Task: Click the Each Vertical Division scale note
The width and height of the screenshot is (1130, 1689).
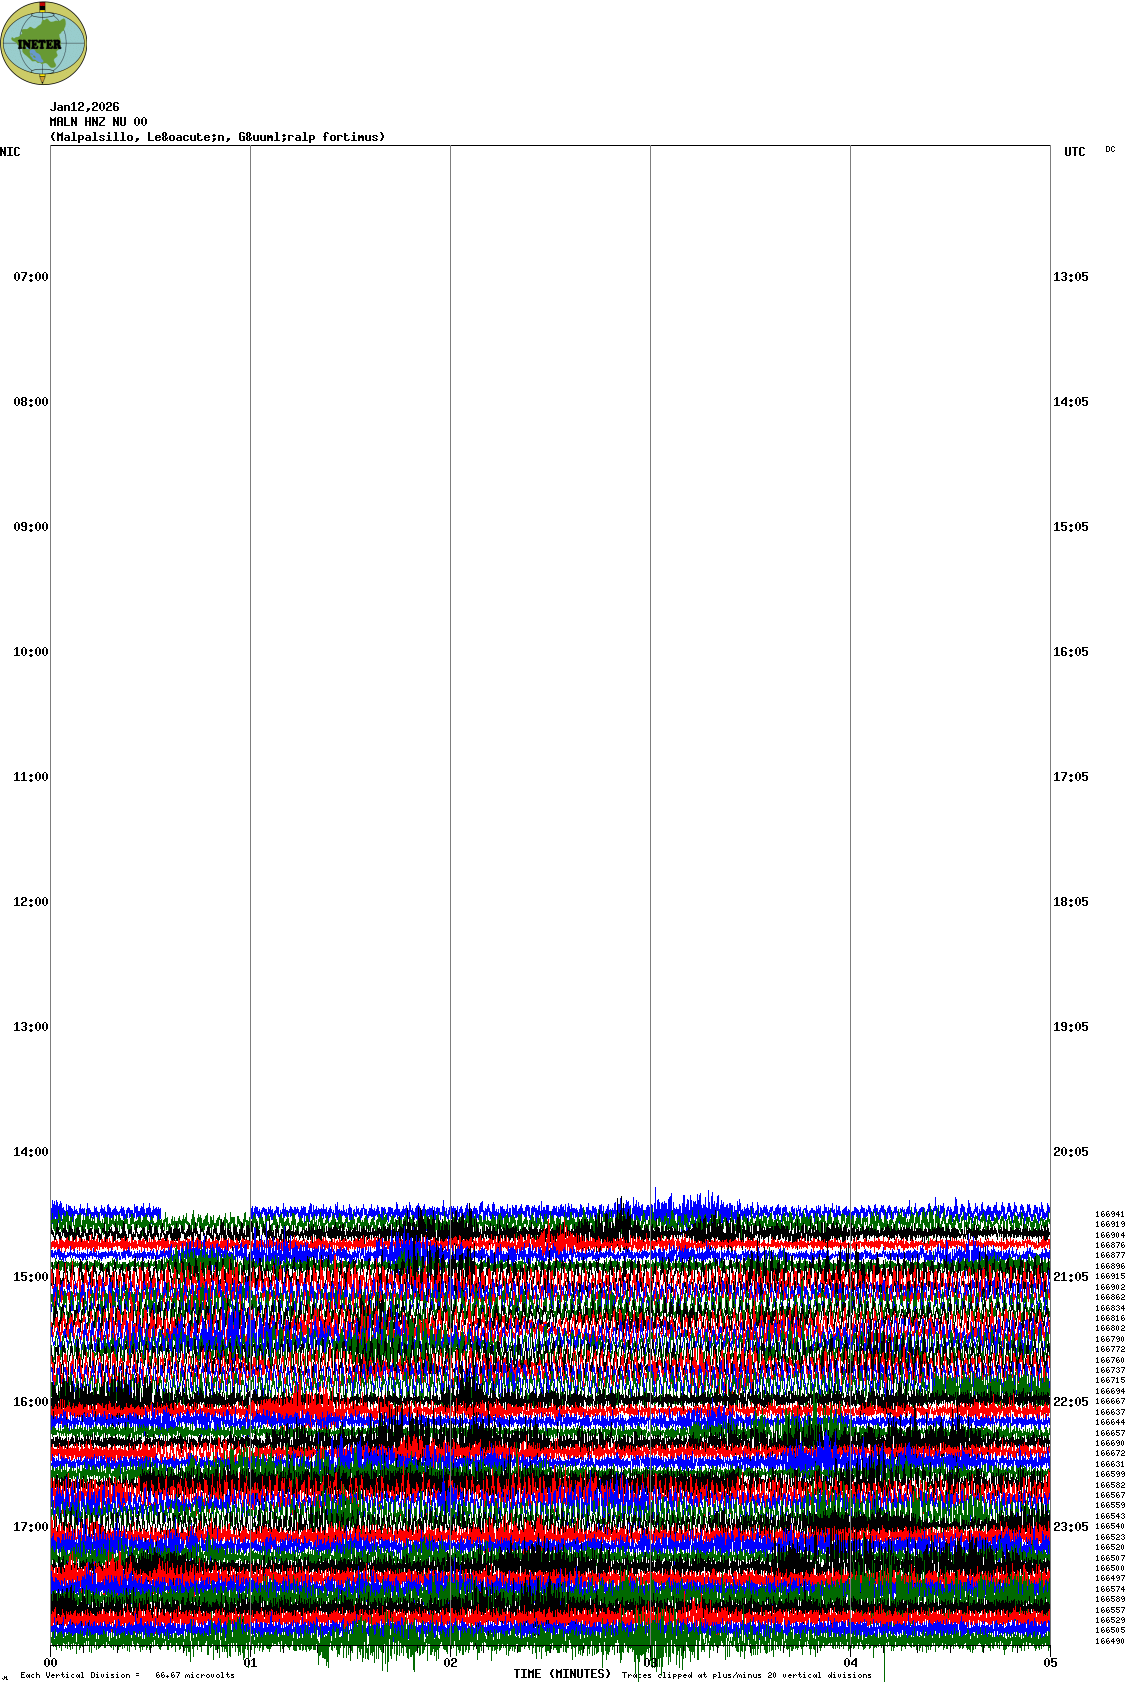Action: pyautogui.click(x=127, y=1675)
